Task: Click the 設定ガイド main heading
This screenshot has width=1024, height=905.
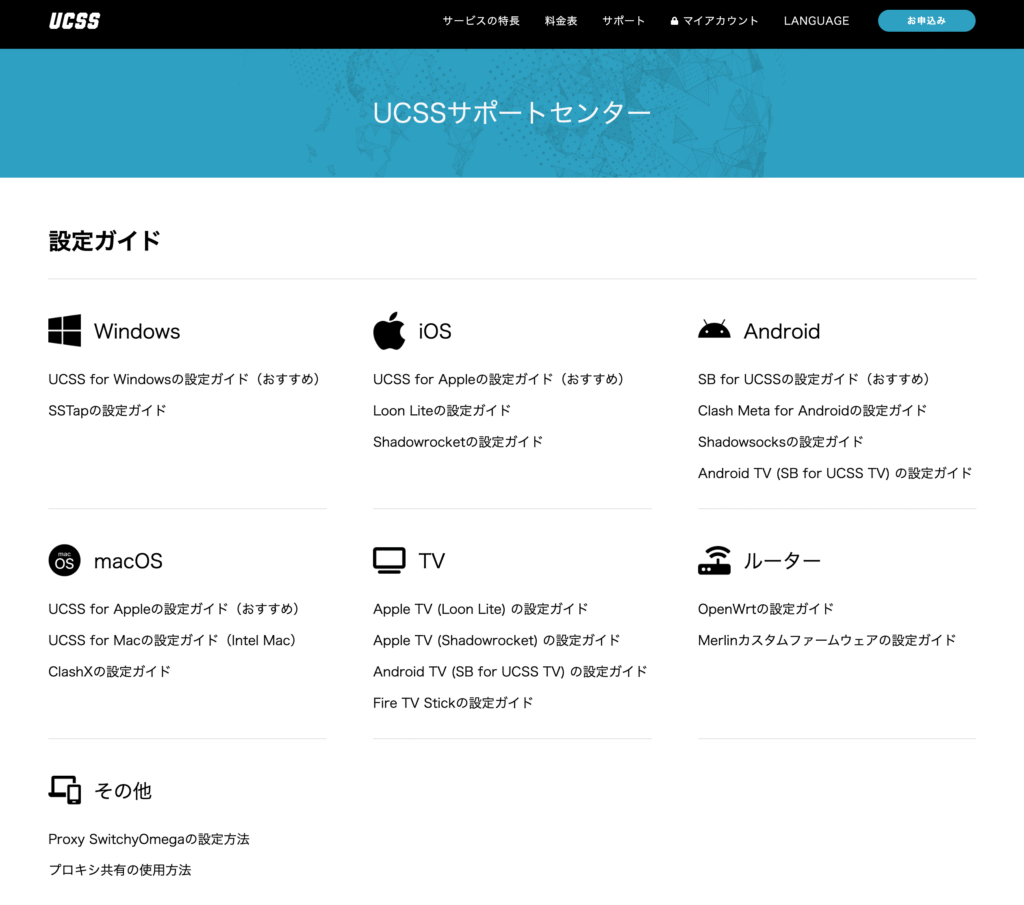Action: coord(104,241)
